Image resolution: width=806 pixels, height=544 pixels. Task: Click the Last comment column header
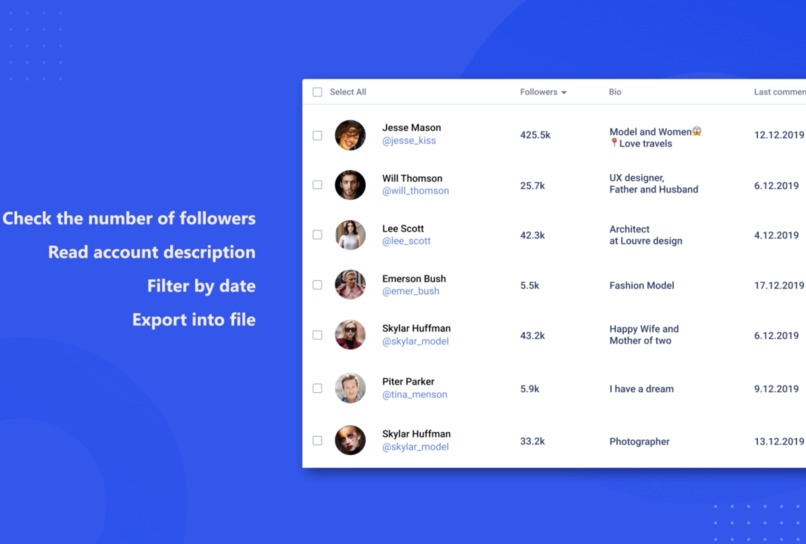tap(780, 92)
